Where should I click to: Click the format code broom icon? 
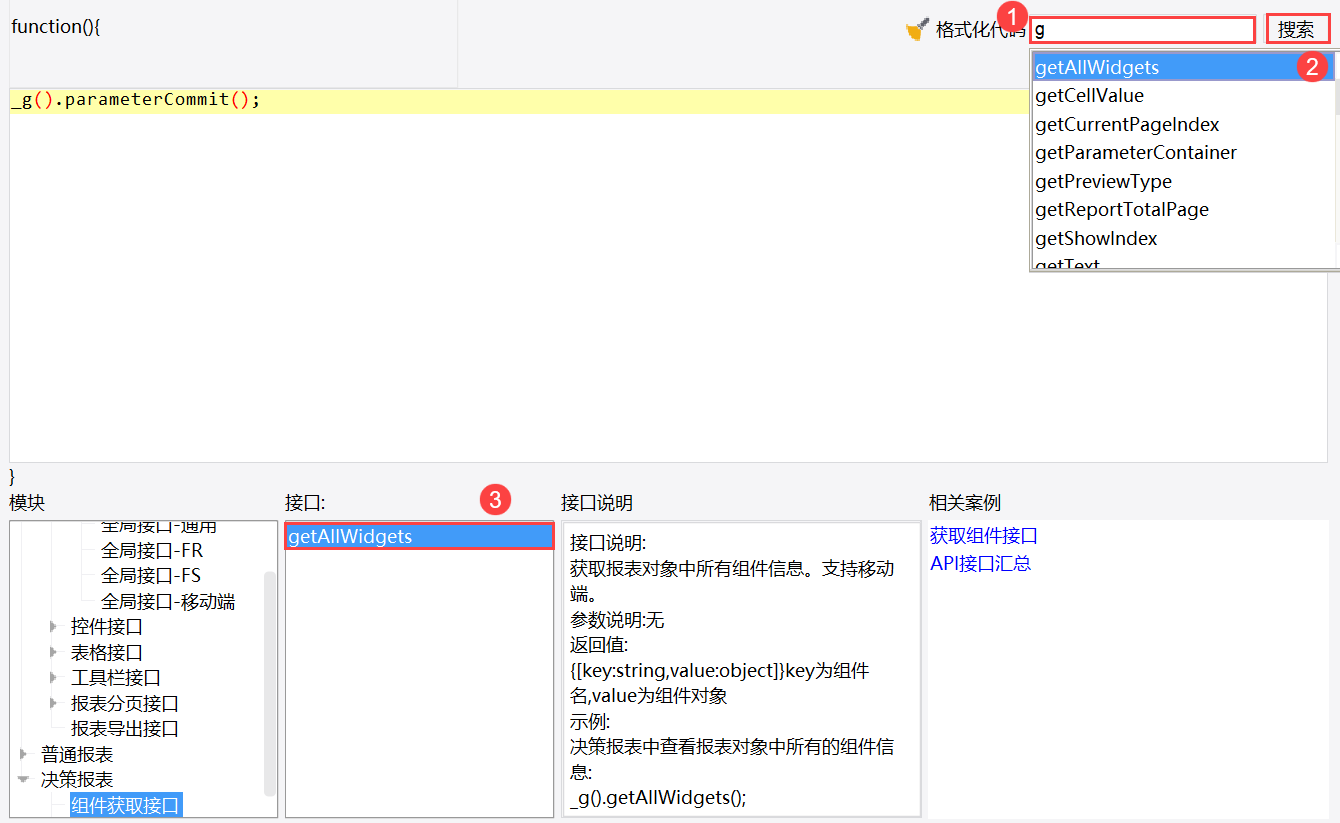pyautogui.click(x=917, y=30)
